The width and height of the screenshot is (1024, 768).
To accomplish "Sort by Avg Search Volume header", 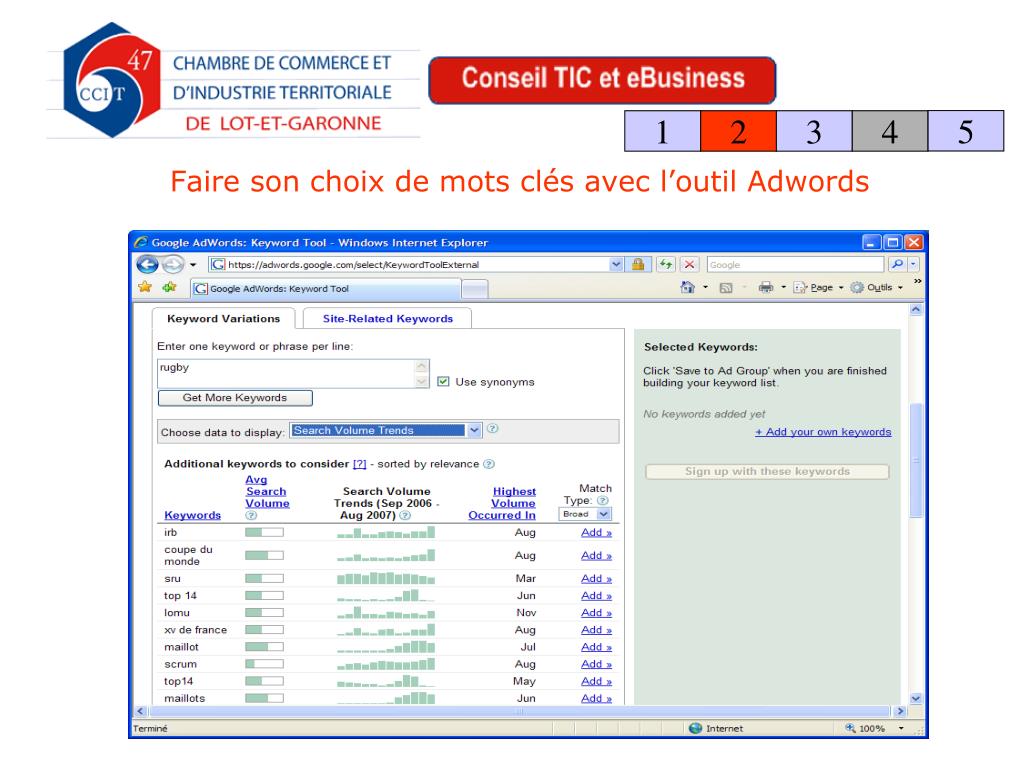I will point(267,491).
